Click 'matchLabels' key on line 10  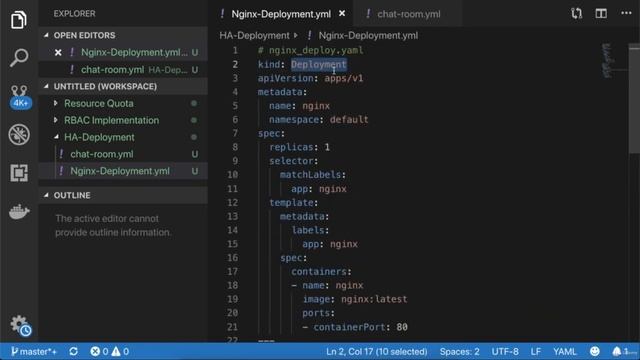click(310, 175)
